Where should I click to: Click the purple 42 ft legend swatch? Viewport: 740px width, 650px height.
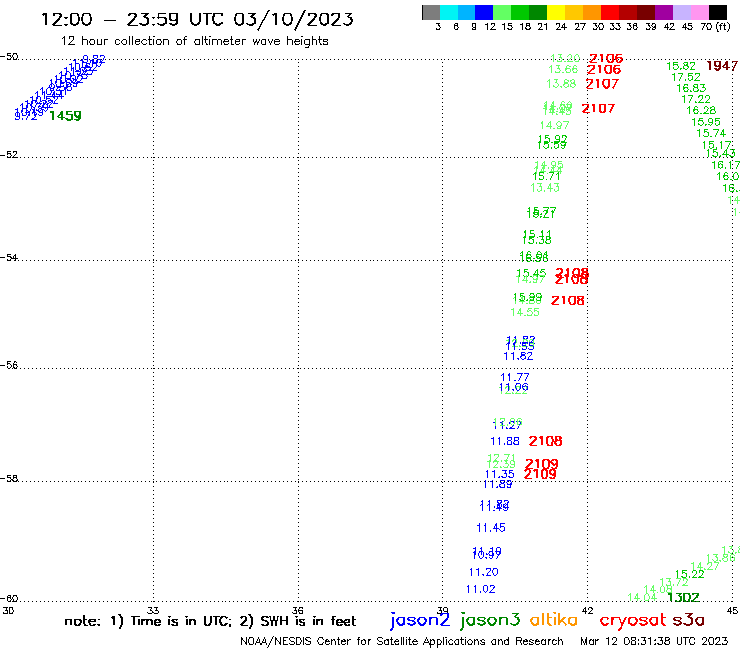[x=664, y=12]
